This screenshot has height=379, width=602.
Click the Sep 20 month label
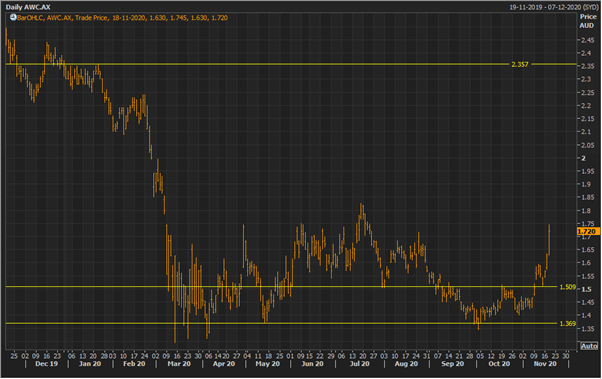coord(452,364)
